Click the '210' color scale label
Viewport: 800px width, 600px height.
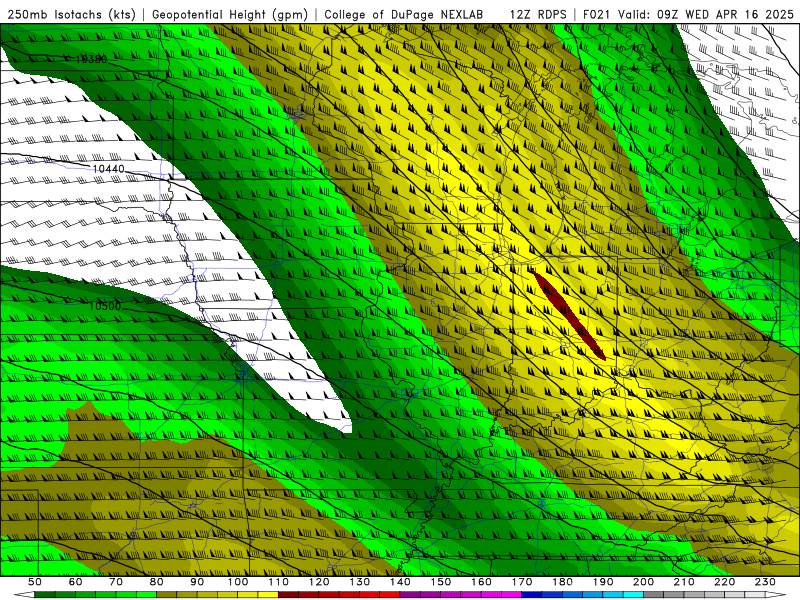click(684, 582)
